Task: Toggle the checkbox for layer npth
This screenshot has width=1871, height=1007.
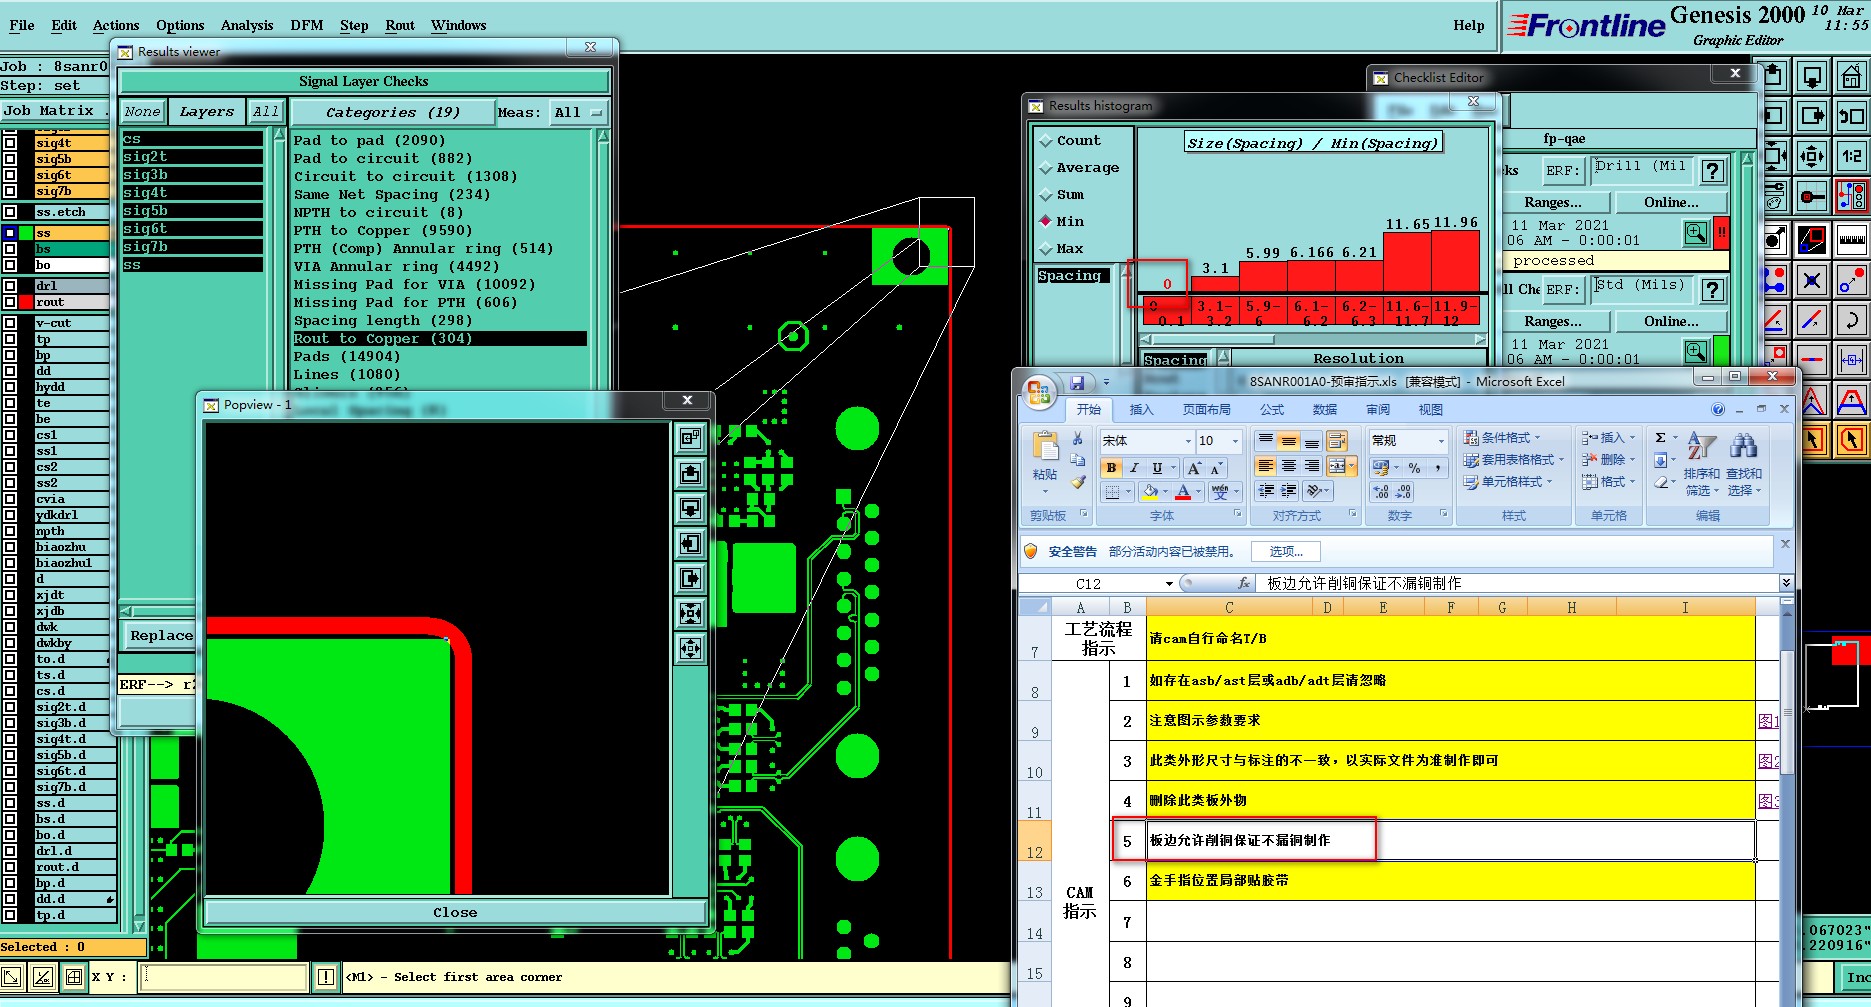Action: [x=10, y=531]
